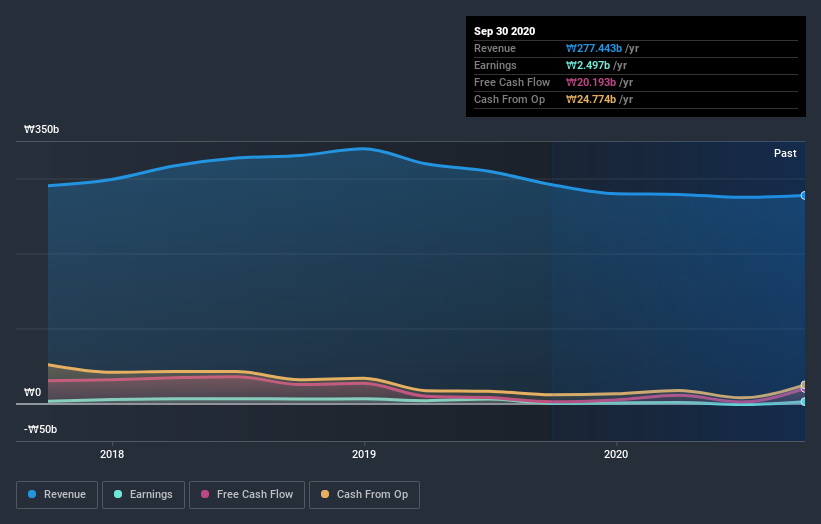Toggle the Earnings legend series
The image size is (821, 524).
click(x=143, y=495)
